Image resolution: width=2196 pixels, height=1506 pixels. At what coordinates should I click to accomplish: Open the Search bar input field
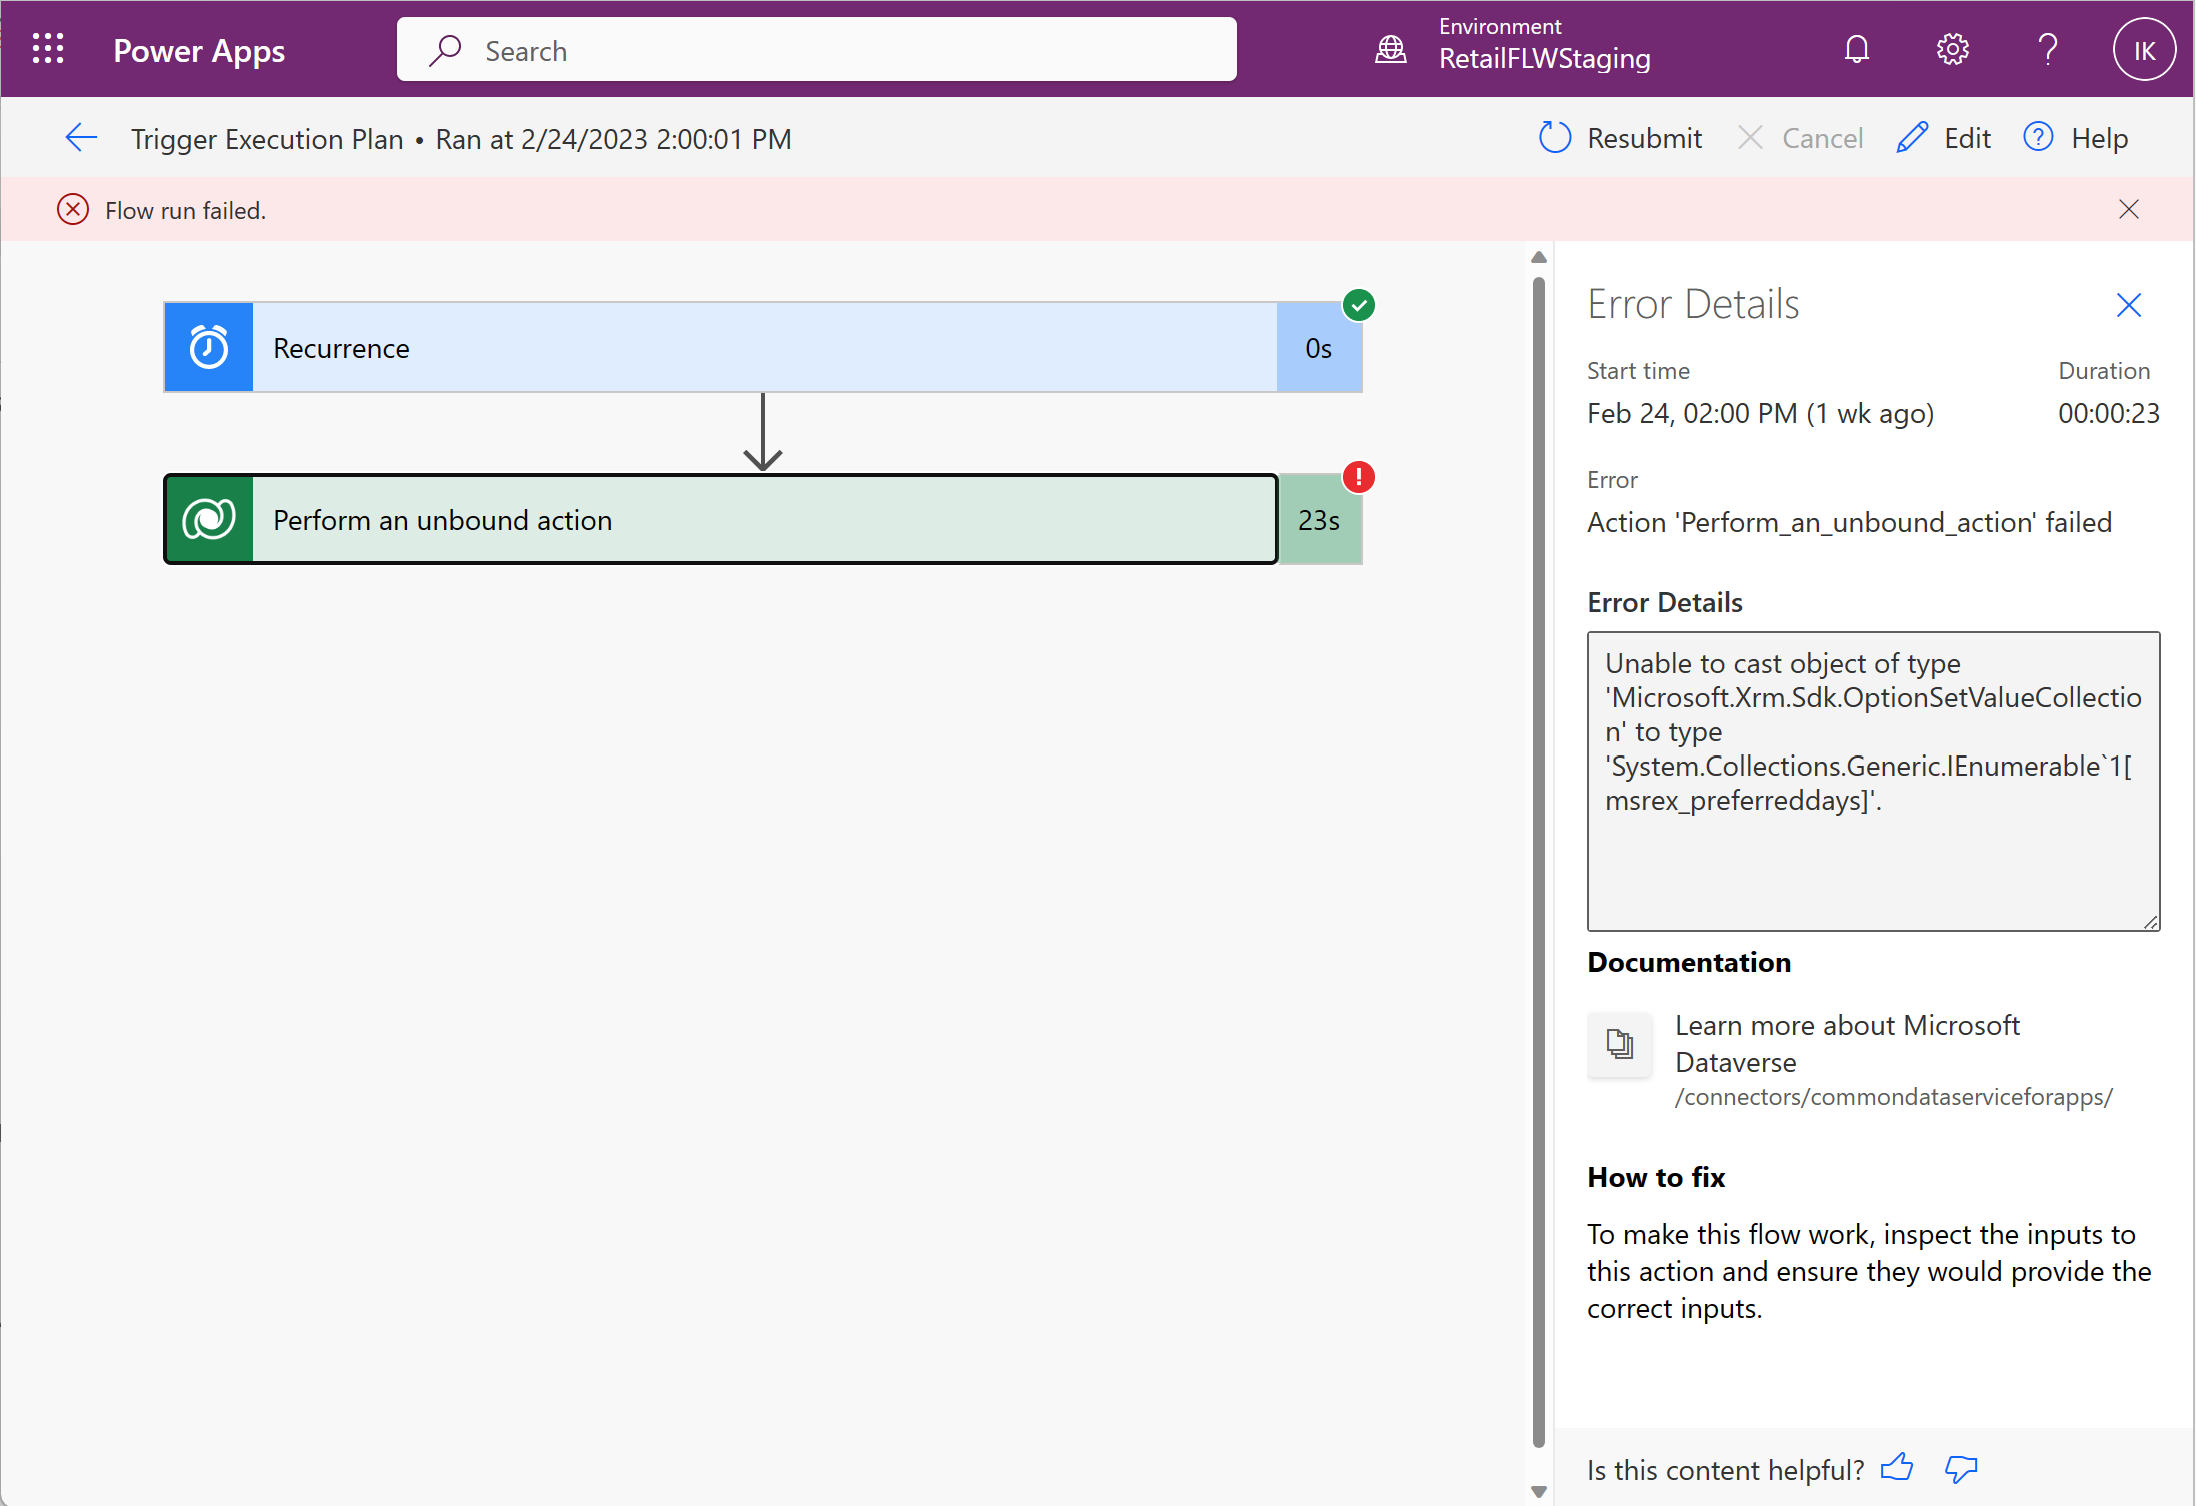[x=816, y=48]
